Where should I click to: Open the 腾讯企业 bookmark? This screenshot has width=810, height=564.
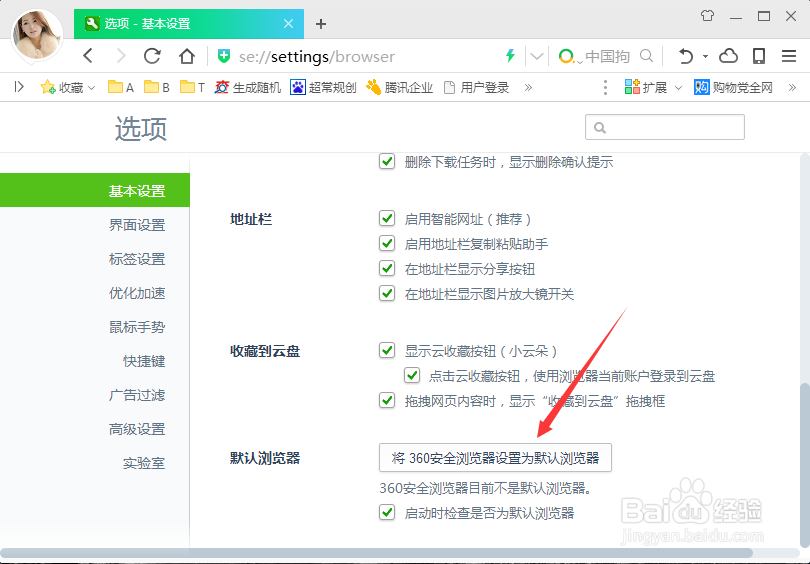click(x=399, y=87)
